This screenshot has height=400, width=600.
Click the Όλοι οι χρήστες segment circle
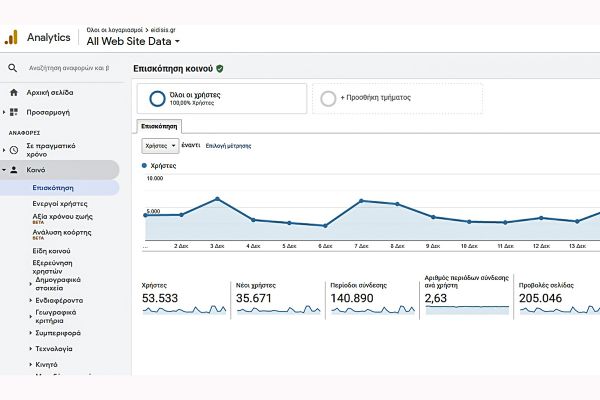pos(157,98)
